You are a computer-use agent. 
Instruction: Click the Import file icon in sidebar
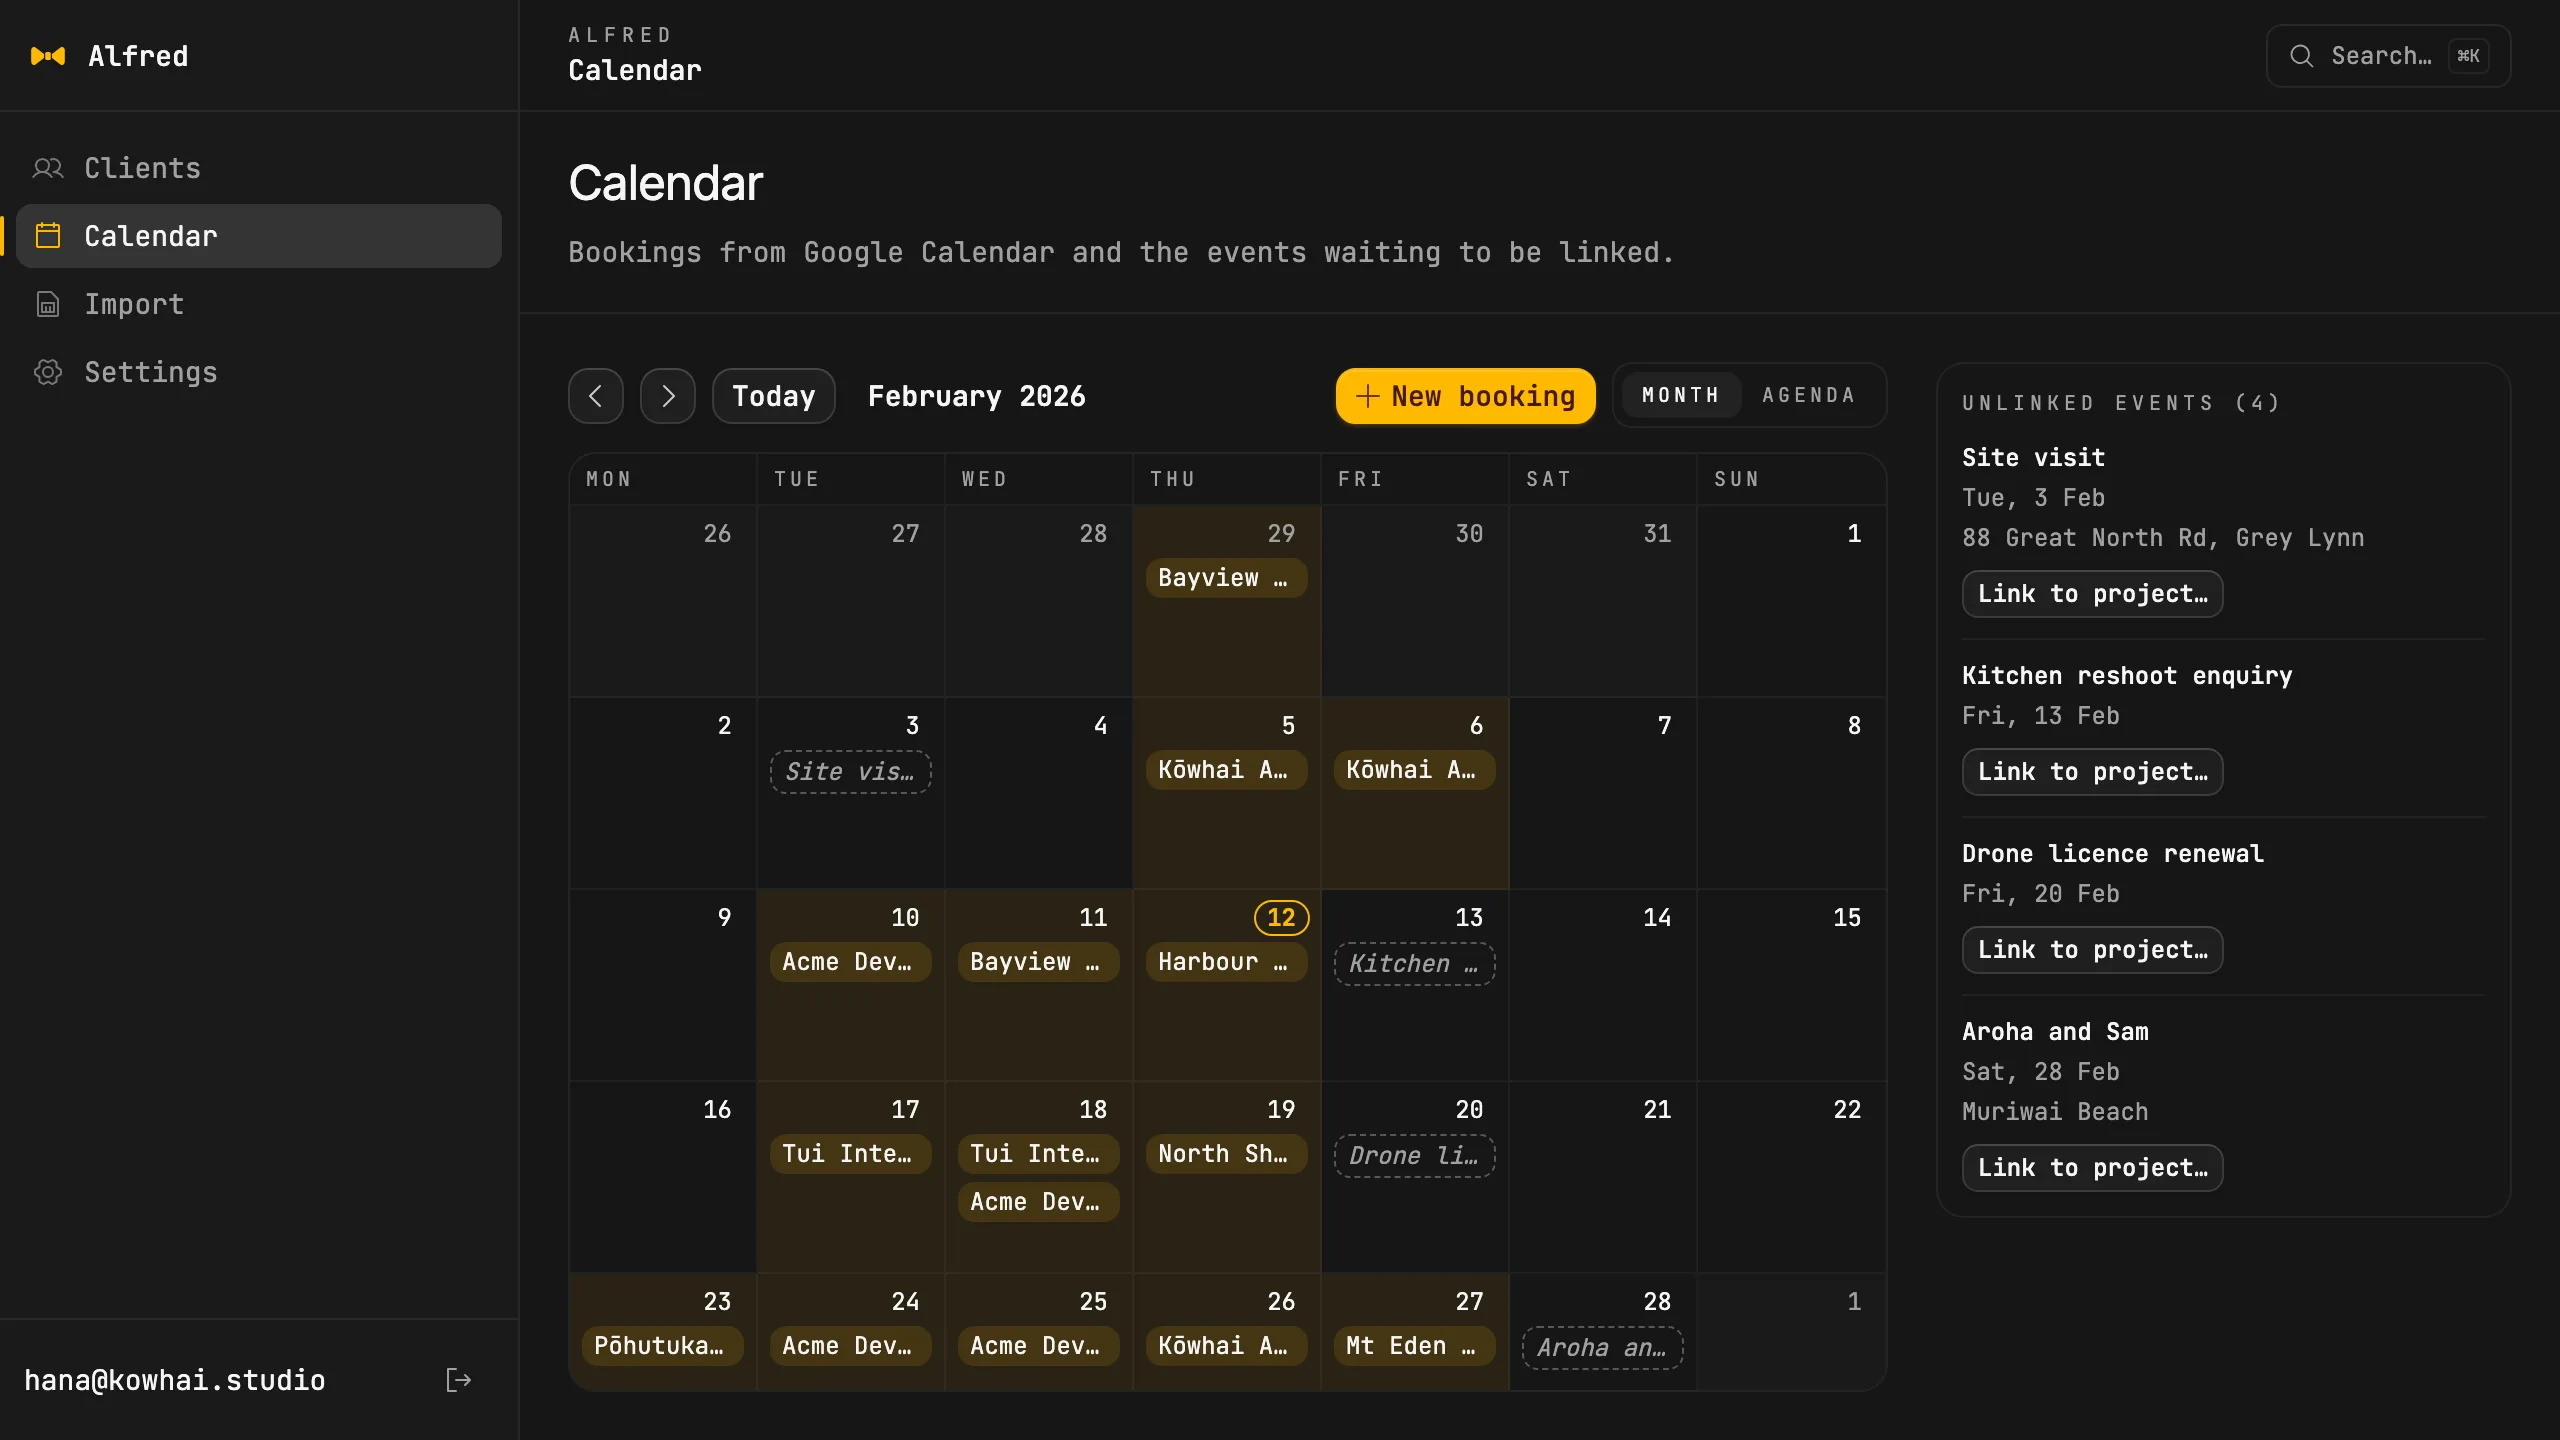click(x=48, y=304)
